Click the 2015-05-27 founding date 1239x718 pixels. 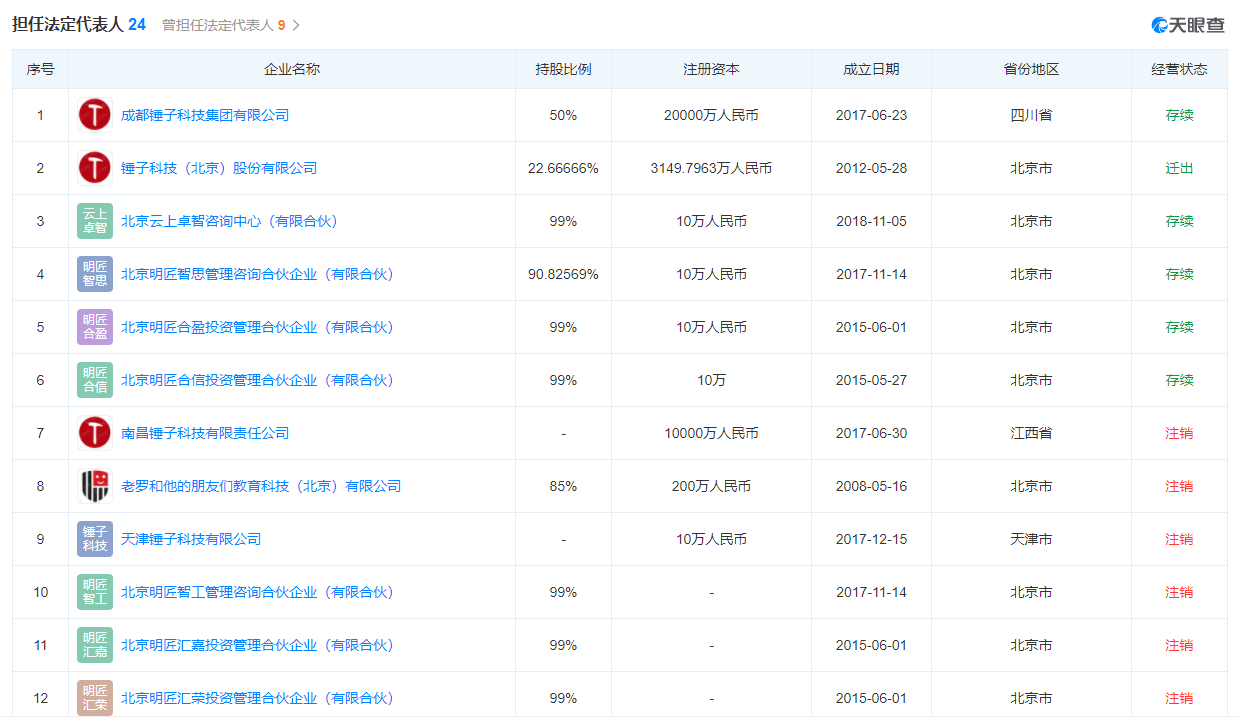pyautogui.click(x=871, y=380)
